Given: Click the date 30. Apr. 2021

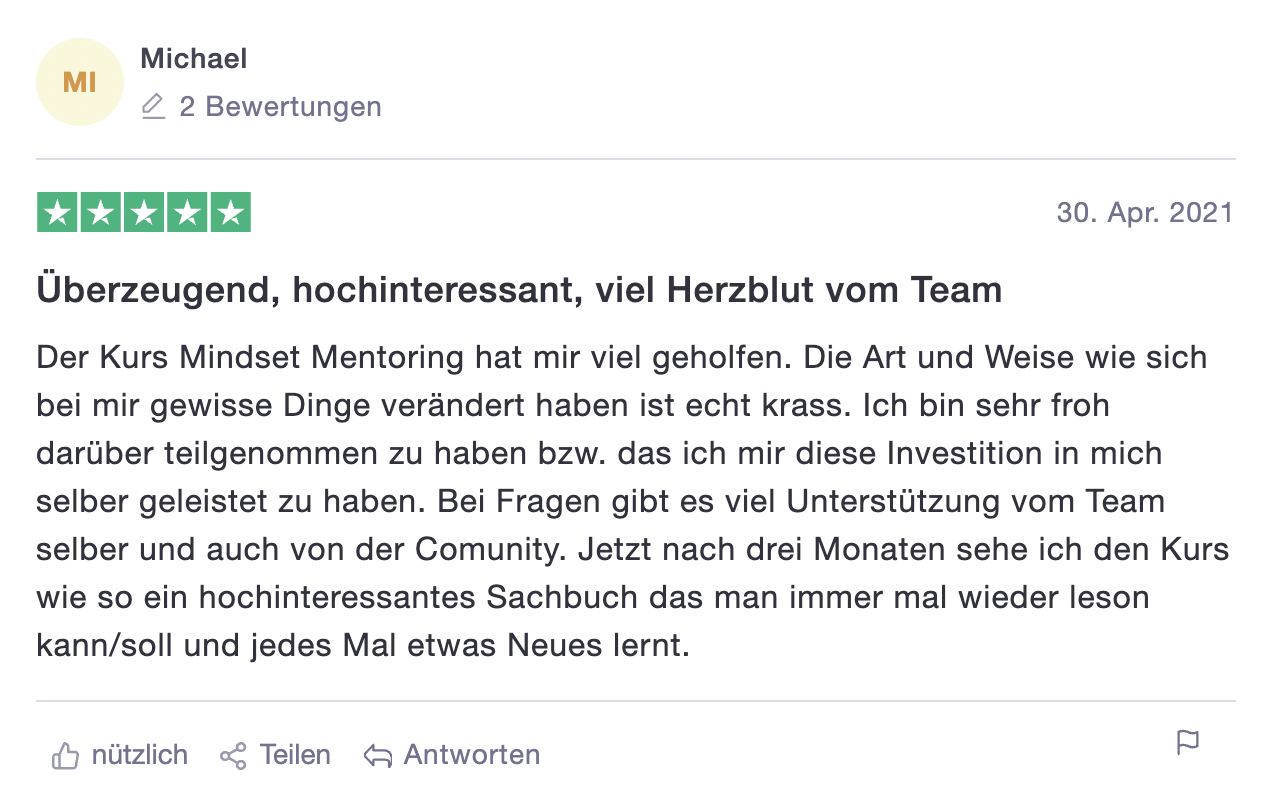Looking at the screenshot, I should coord(1145,213).
